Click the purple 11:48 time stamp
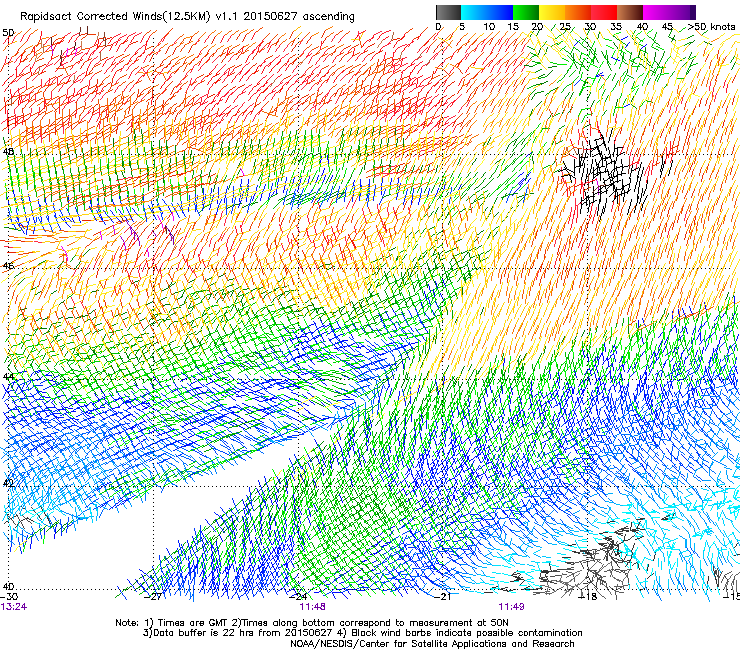Viewport: 740px width, 650px height. (x=312, y=607)
